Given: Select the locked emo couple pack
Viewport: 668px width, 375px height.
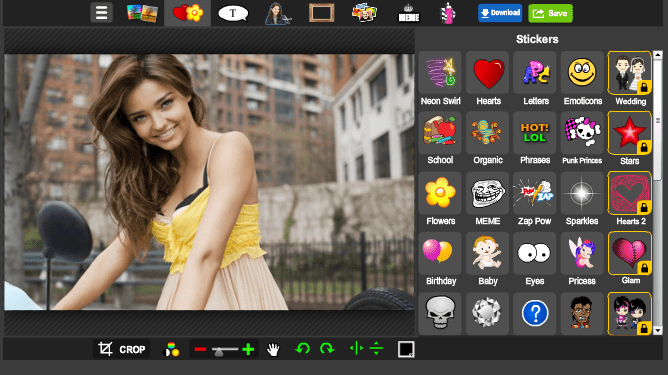Looking at the screenshot, I should point(630,314).
